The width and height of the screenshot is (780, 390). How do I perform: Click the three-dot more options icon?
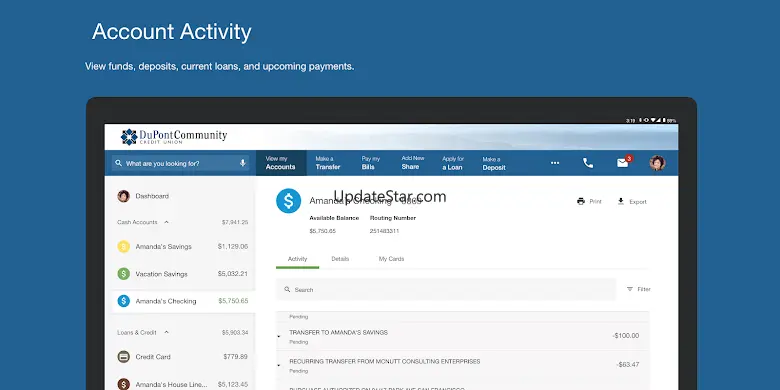click(555, 163)
